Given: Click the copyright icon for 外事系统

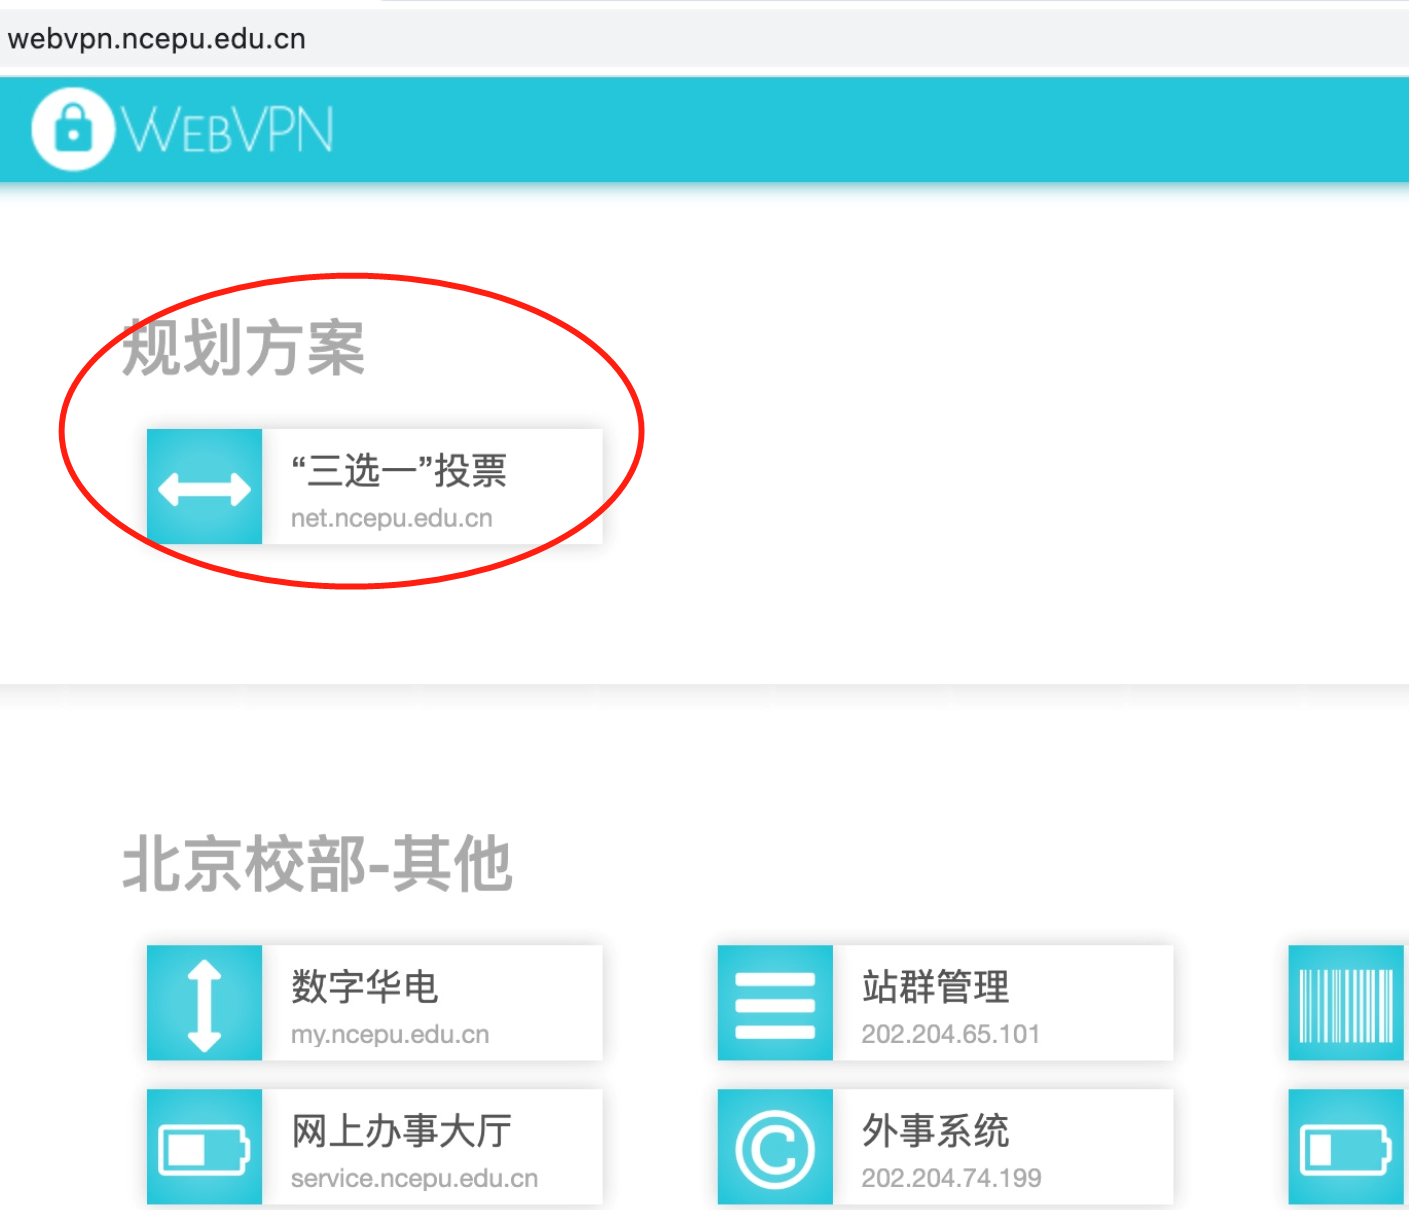Looking at the screenshot, I should 775,1148.
